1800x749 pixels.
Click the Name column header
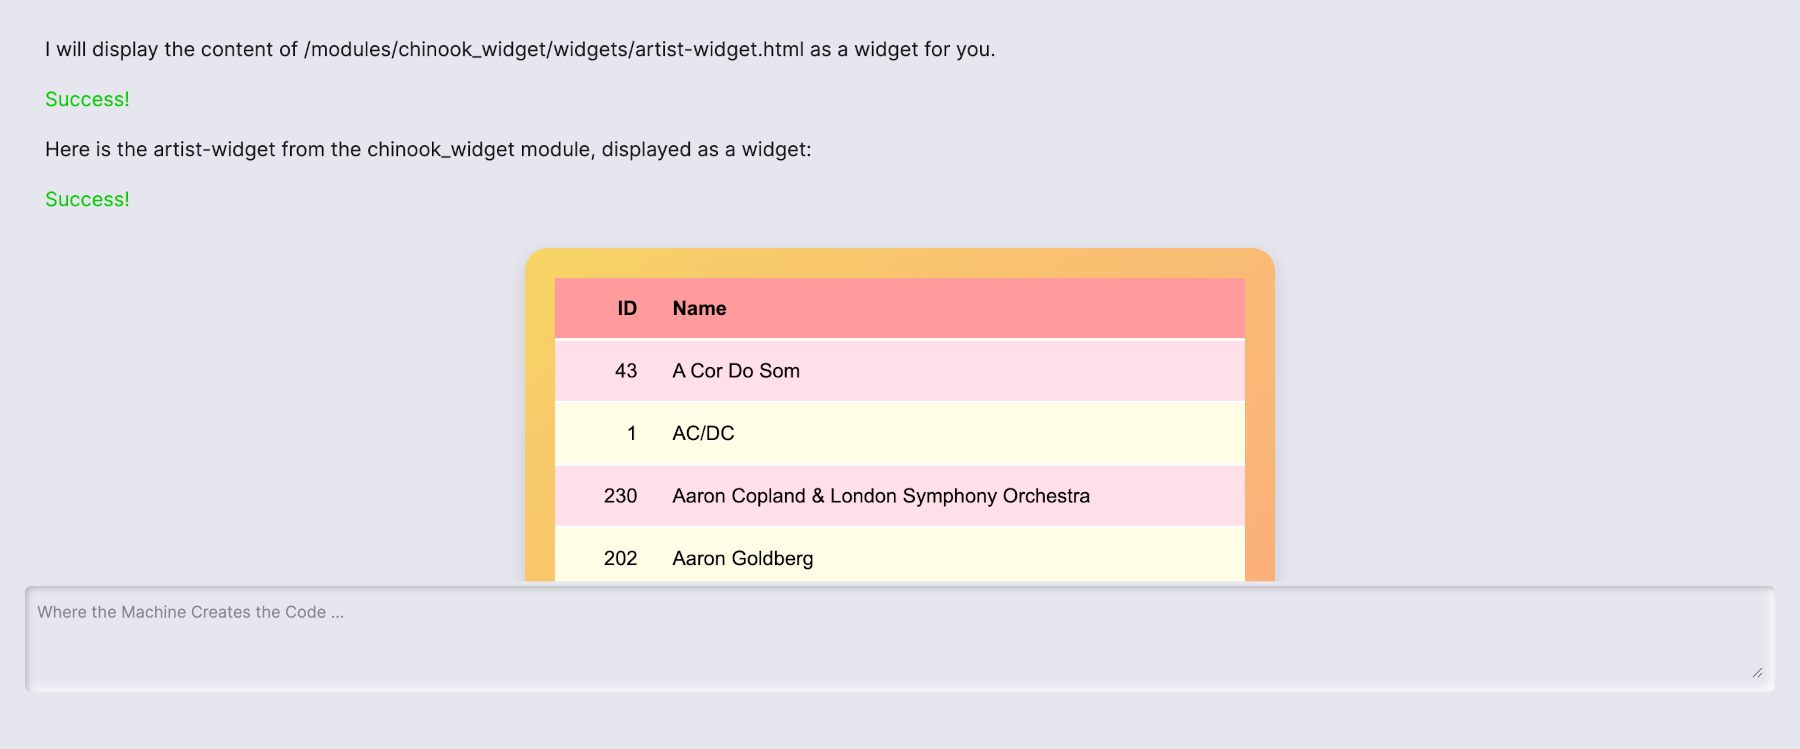tap(699, 309)
